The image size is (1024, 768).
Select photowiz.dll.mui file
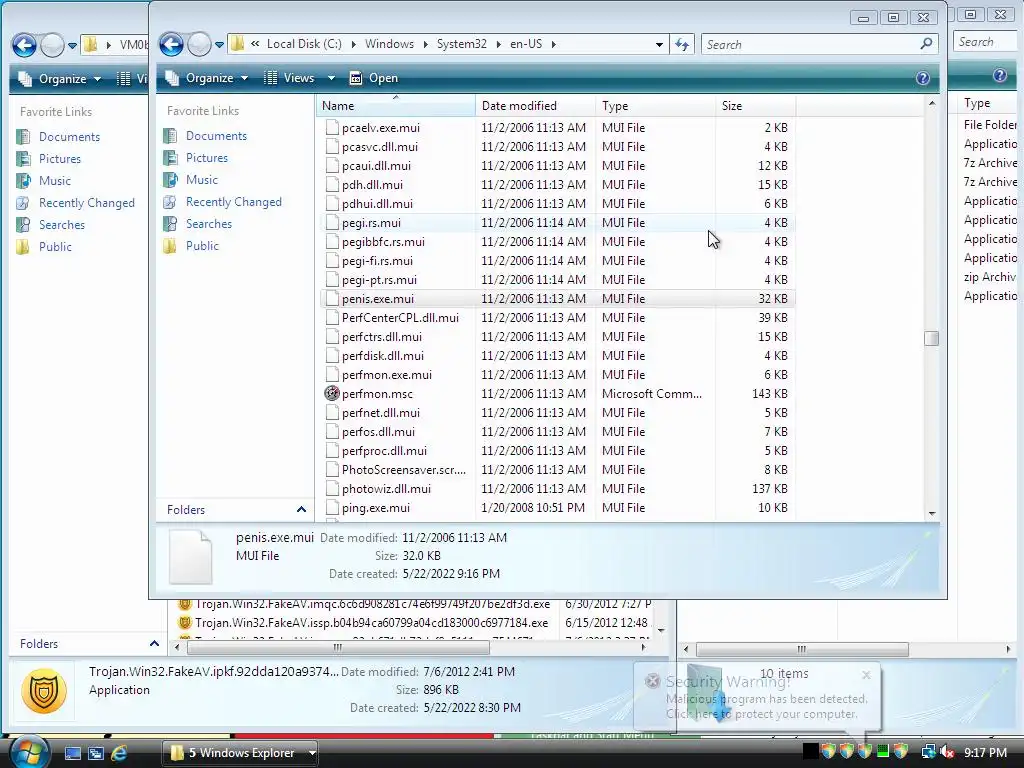coord(386,489)
